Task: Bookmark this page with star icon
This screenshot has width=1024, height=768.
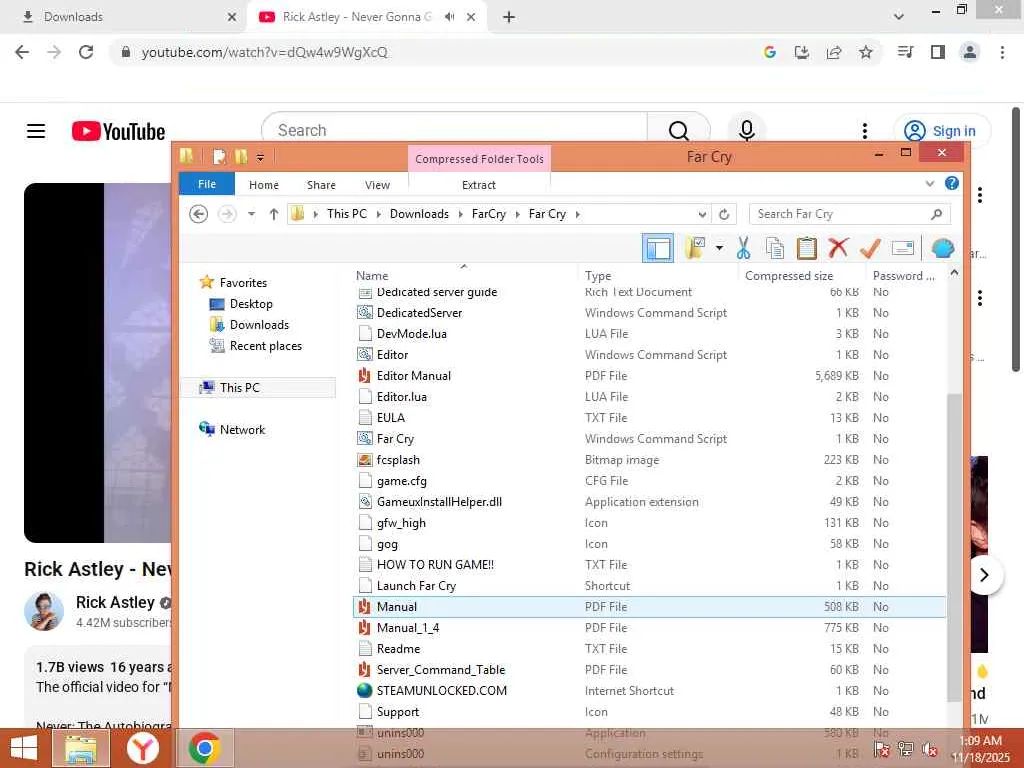Action: [x=865, y=52]
